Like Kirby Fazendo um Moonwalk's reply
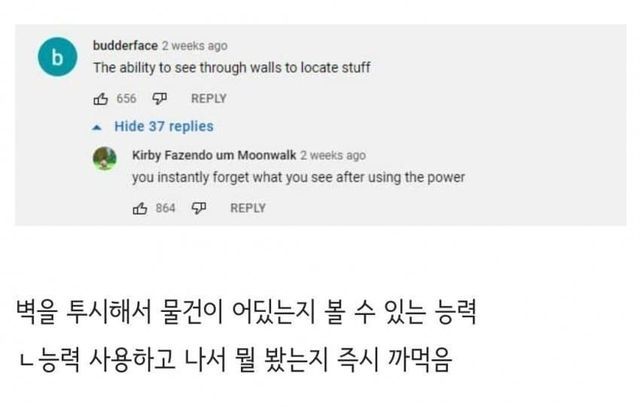Viewport: 640px width, 407px height. 140,208
